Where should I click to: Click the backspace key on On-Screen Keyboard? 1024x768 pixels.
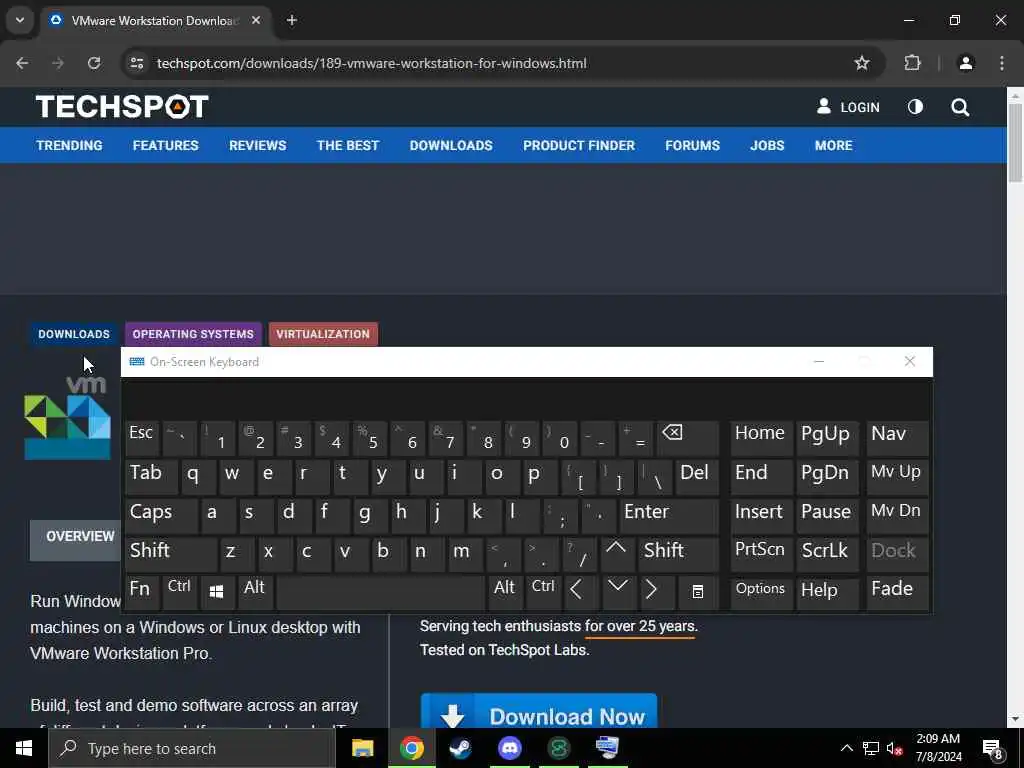688,438
